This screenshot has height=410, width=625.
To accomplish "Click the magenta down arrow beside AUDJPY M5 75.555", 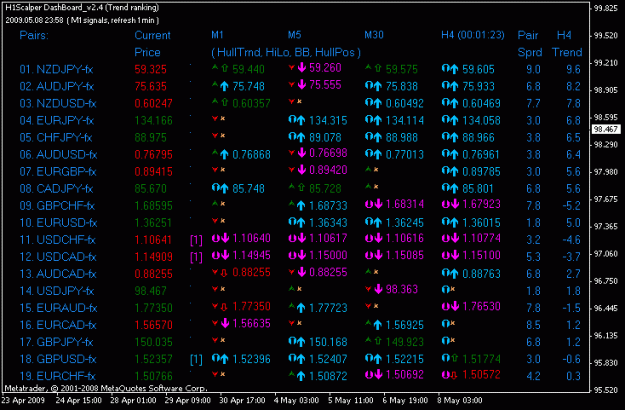I will click(x=302, y=84).
